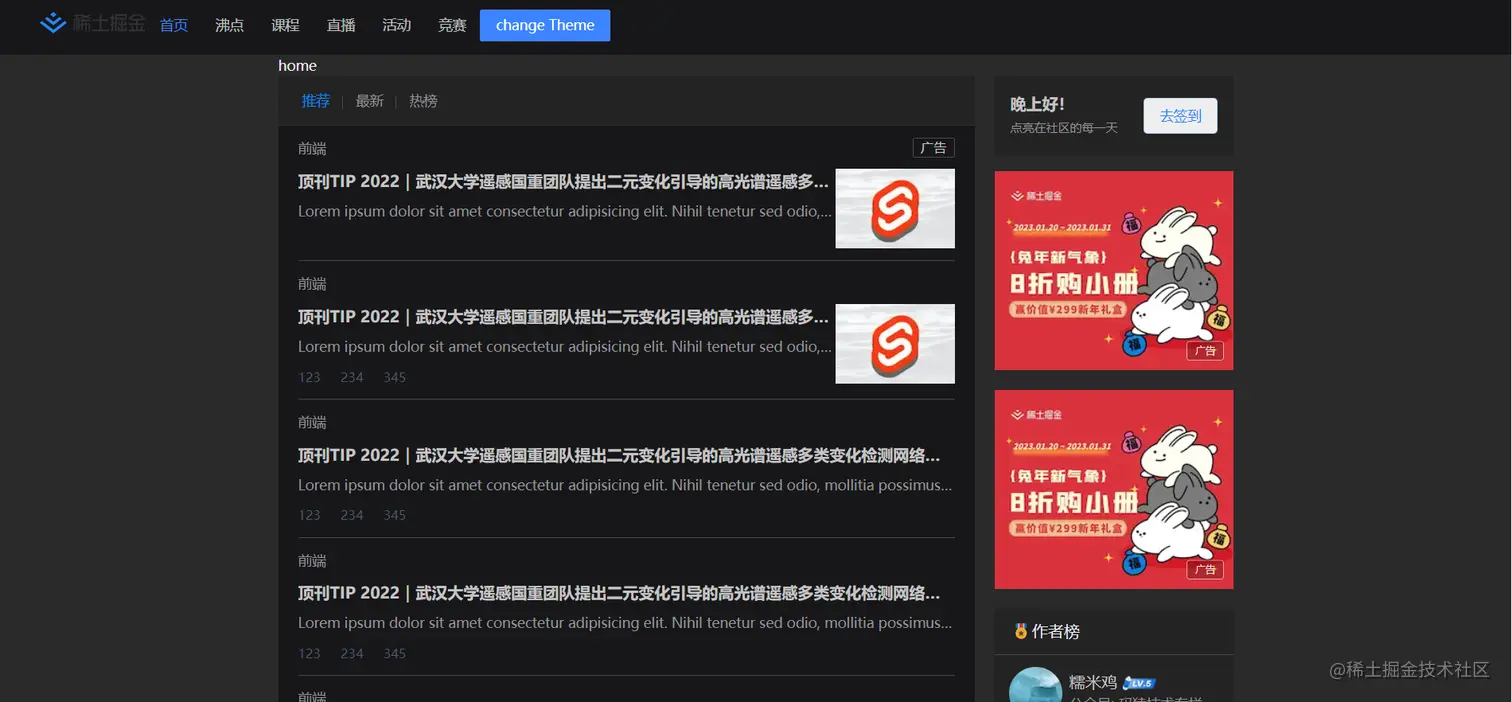Open the upper red rabbit ad banner
Viewport: 1512px width, 702px height.
[1114, 270]
